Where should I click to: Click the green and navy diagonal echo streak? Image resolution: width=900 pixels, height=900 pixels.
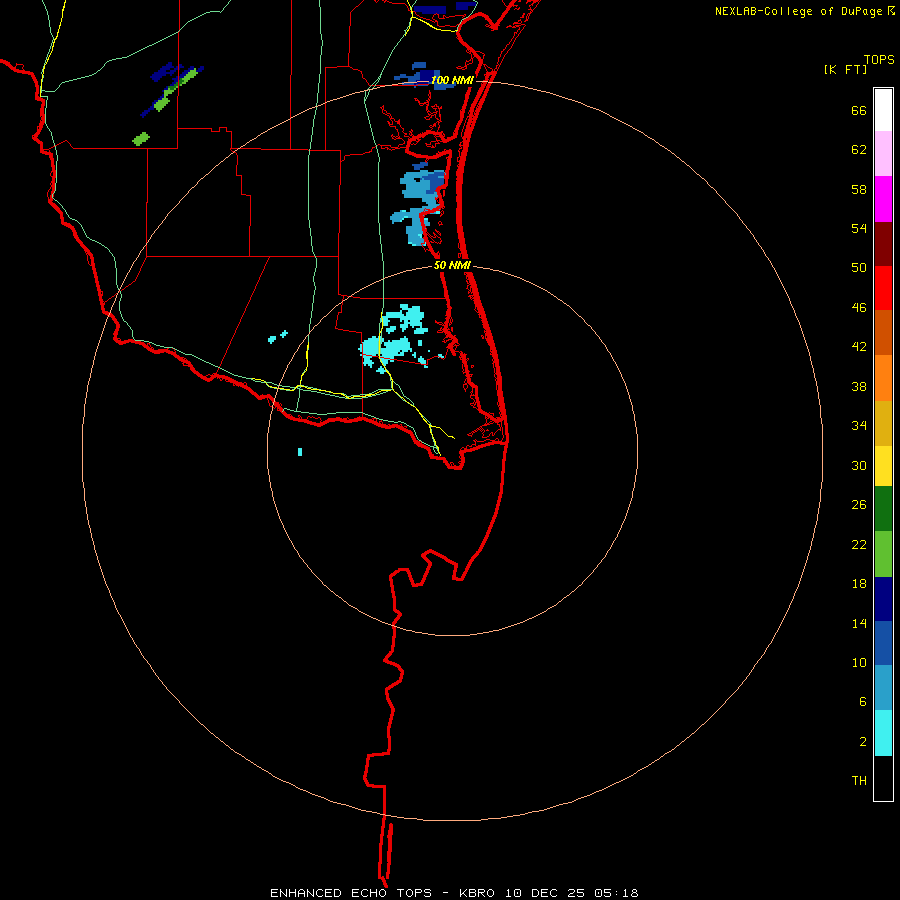[x=172, y=89]
